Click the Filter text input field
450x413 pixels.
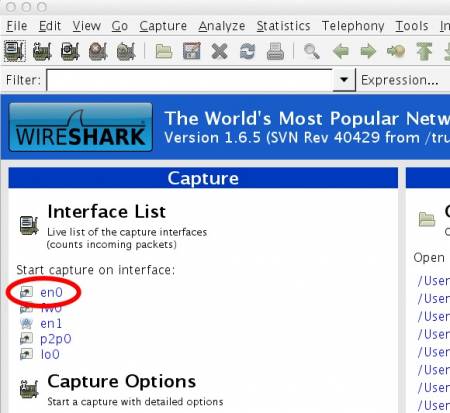tap(189, 80)
